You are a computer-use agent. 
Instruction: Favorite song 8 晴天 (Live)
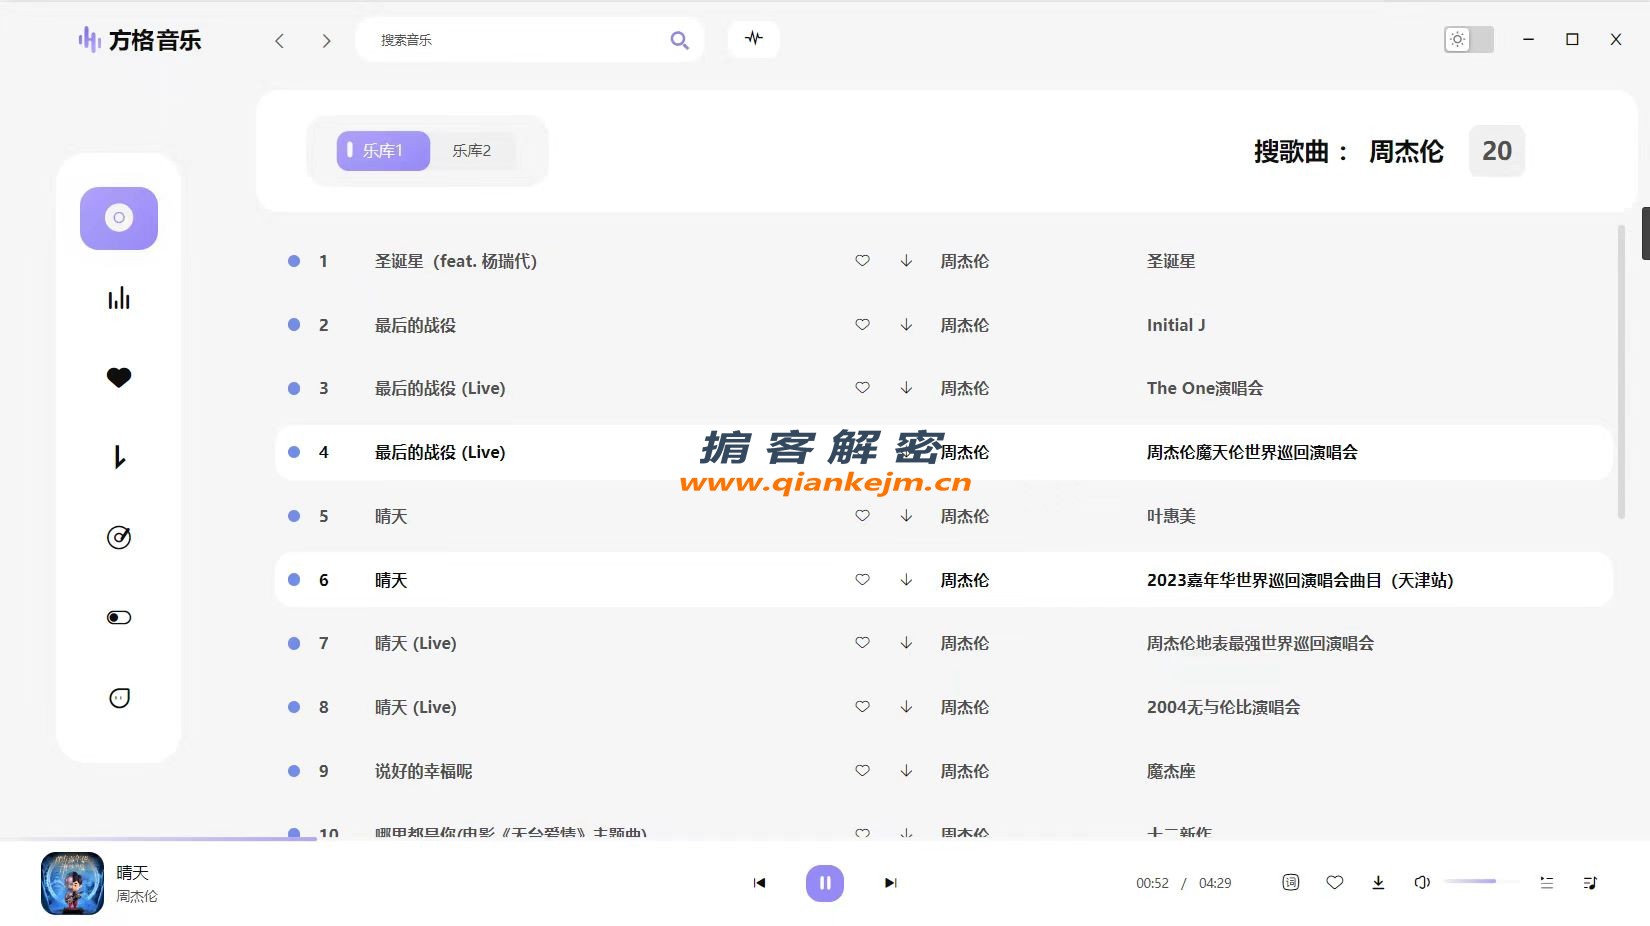click(x=862, y=707)
